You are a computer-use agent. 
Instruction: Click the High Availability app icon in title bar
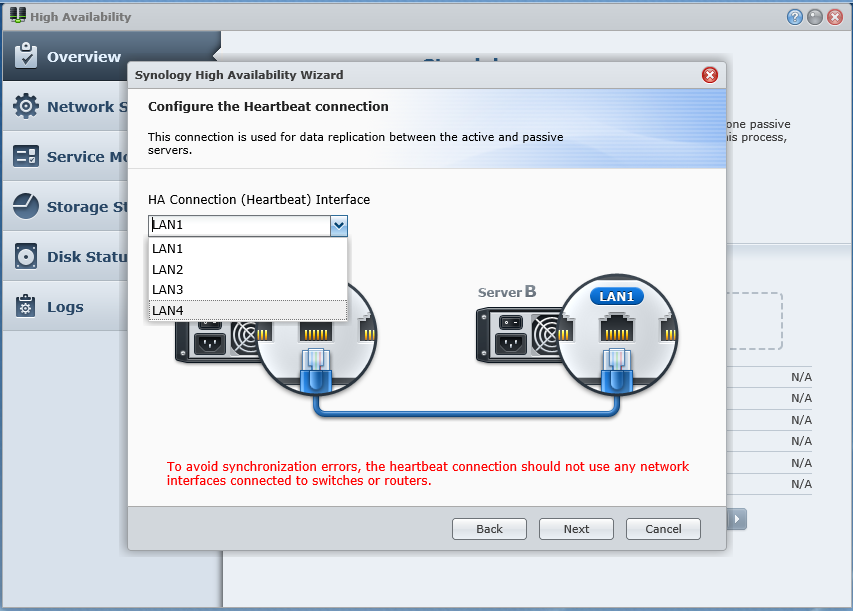(x=18, y=15)
